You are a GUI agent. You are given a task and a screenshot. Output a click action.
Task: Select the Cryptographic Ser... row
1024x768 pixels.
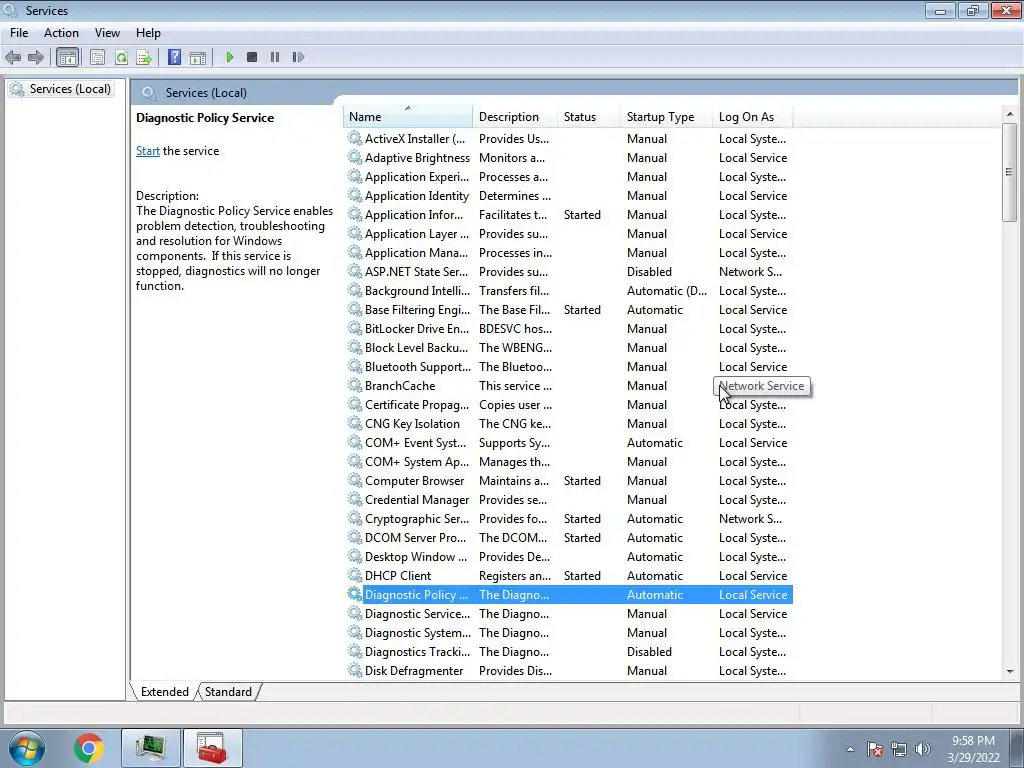568,518
